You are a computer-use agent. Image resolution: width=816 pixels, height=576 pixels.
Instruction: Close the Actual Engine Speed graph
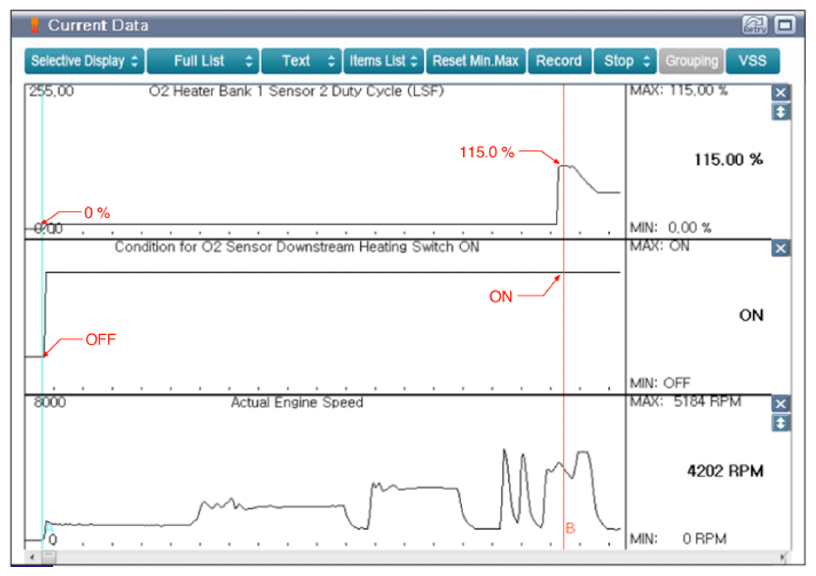pos(781,403)
